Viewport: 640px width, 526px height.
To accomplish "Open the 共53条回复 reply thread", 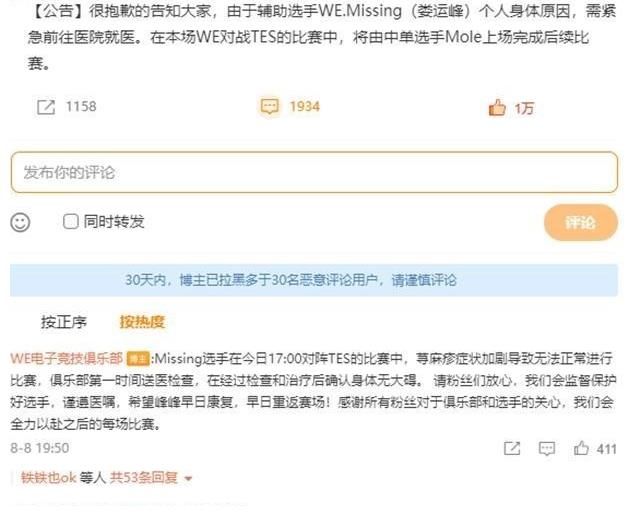I will coord(144,477).
